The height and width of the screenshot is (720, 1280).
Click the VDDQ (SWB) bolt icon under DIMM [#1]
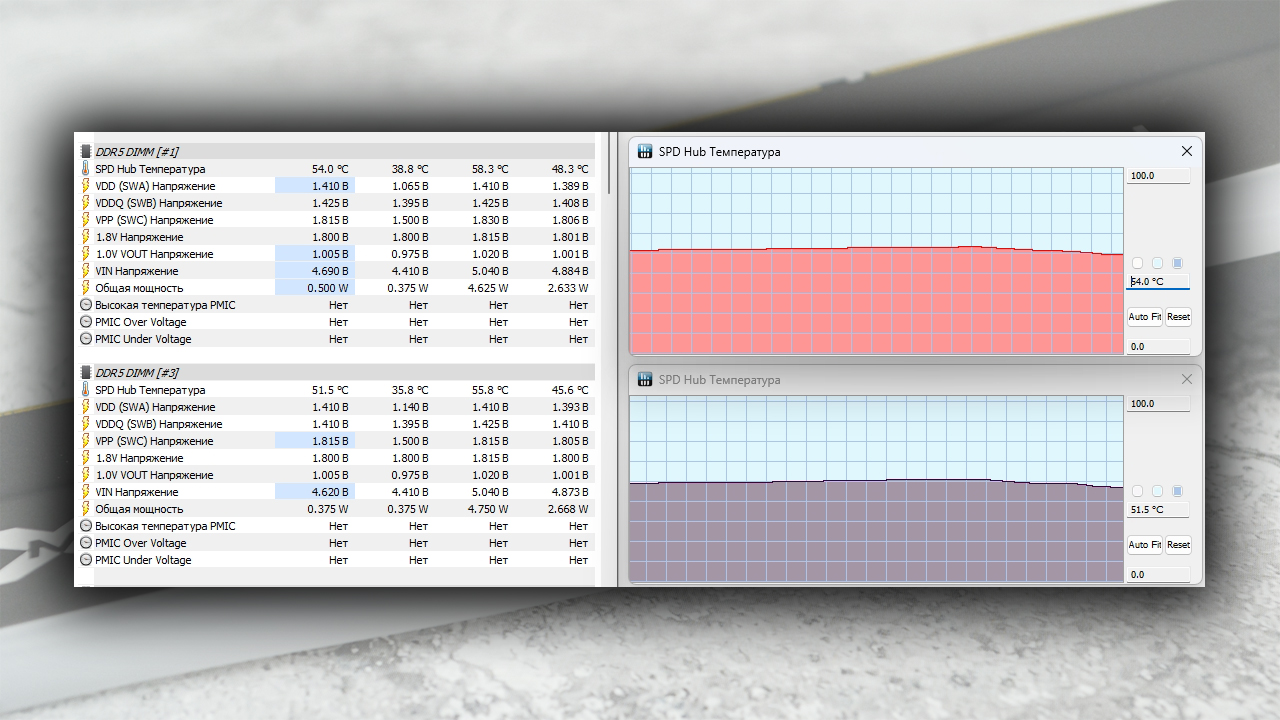click(x=85, y=203)
